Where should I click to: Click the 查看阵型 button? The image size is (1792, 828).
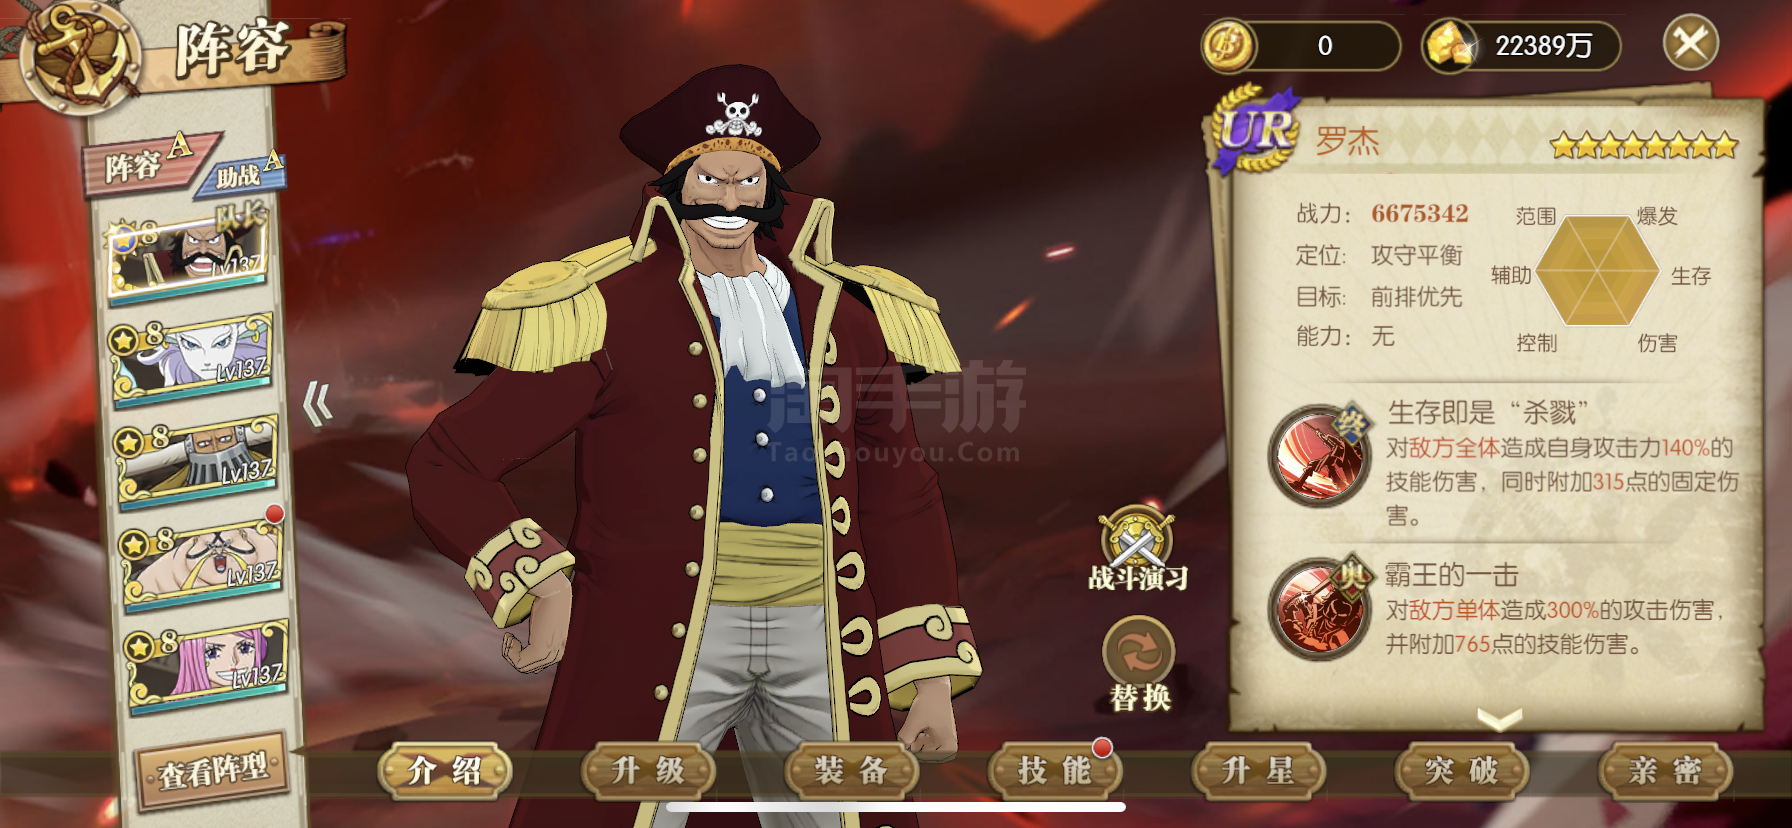pyautogui.click(x=212, y=771)
